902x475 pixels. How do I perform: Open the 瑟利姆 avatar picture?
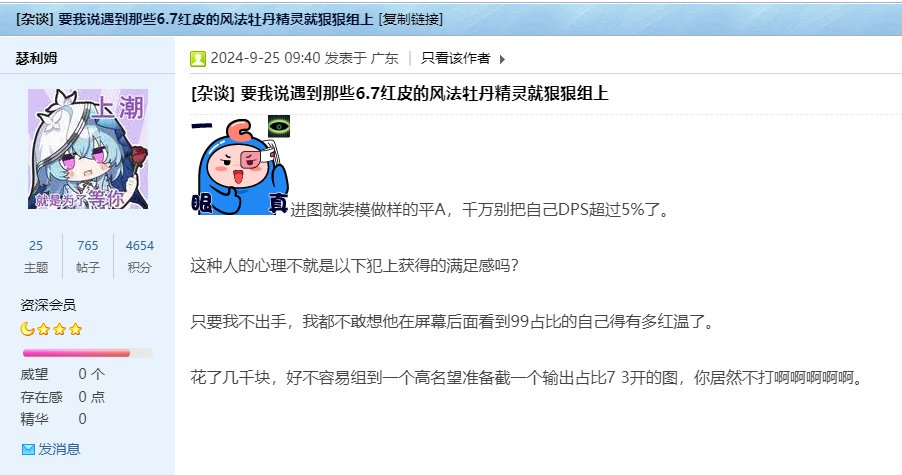click(88, 149)
